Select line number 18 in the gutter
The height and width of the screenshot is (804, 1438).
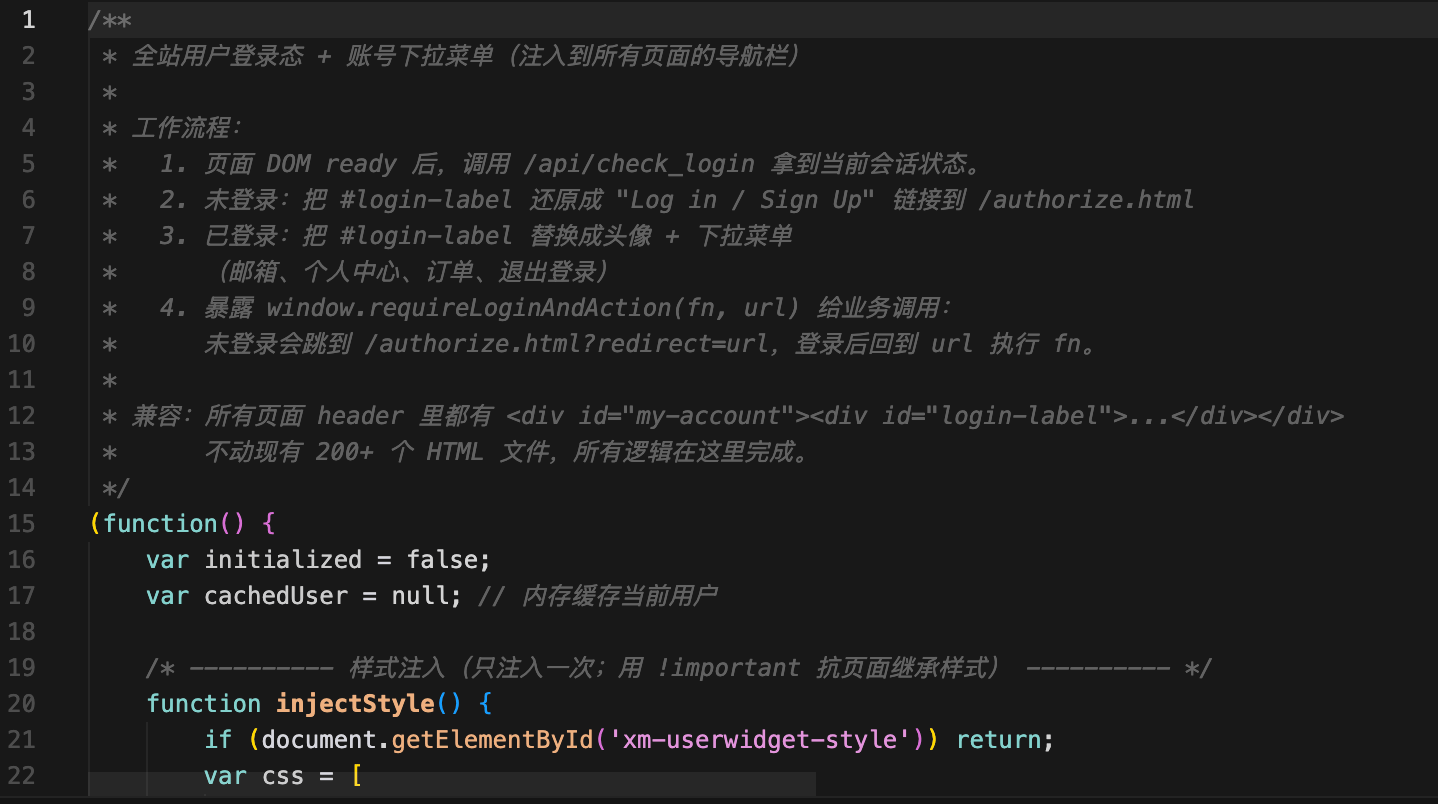[x=21, y=632]
